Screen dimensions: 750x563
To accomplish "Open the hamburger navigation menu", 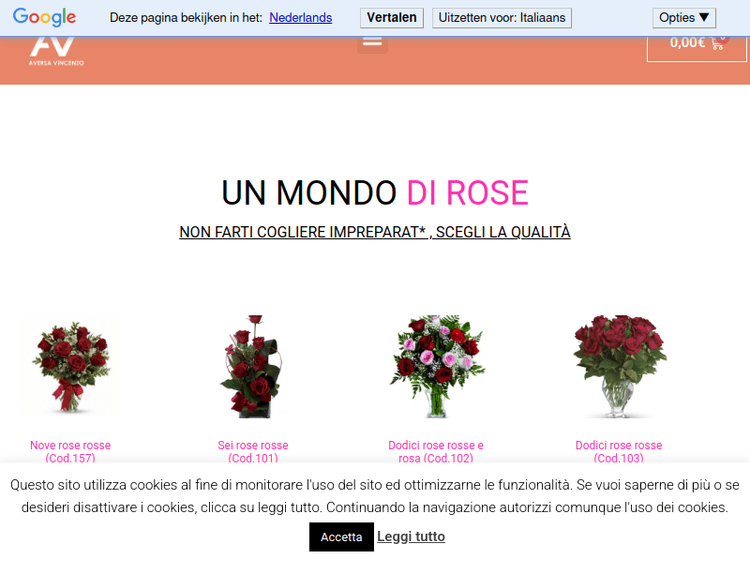I will click(372, 41).
